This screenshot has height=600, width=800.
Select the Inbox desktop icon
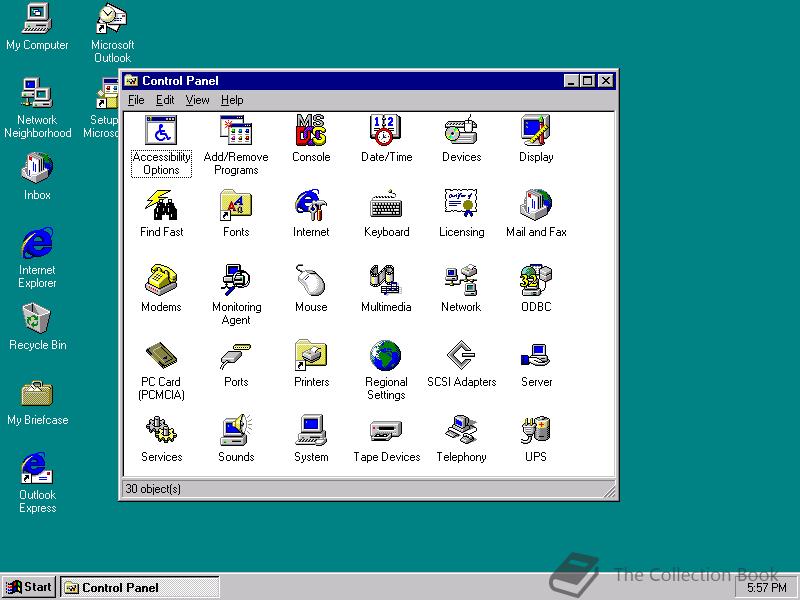click(37, 177)
